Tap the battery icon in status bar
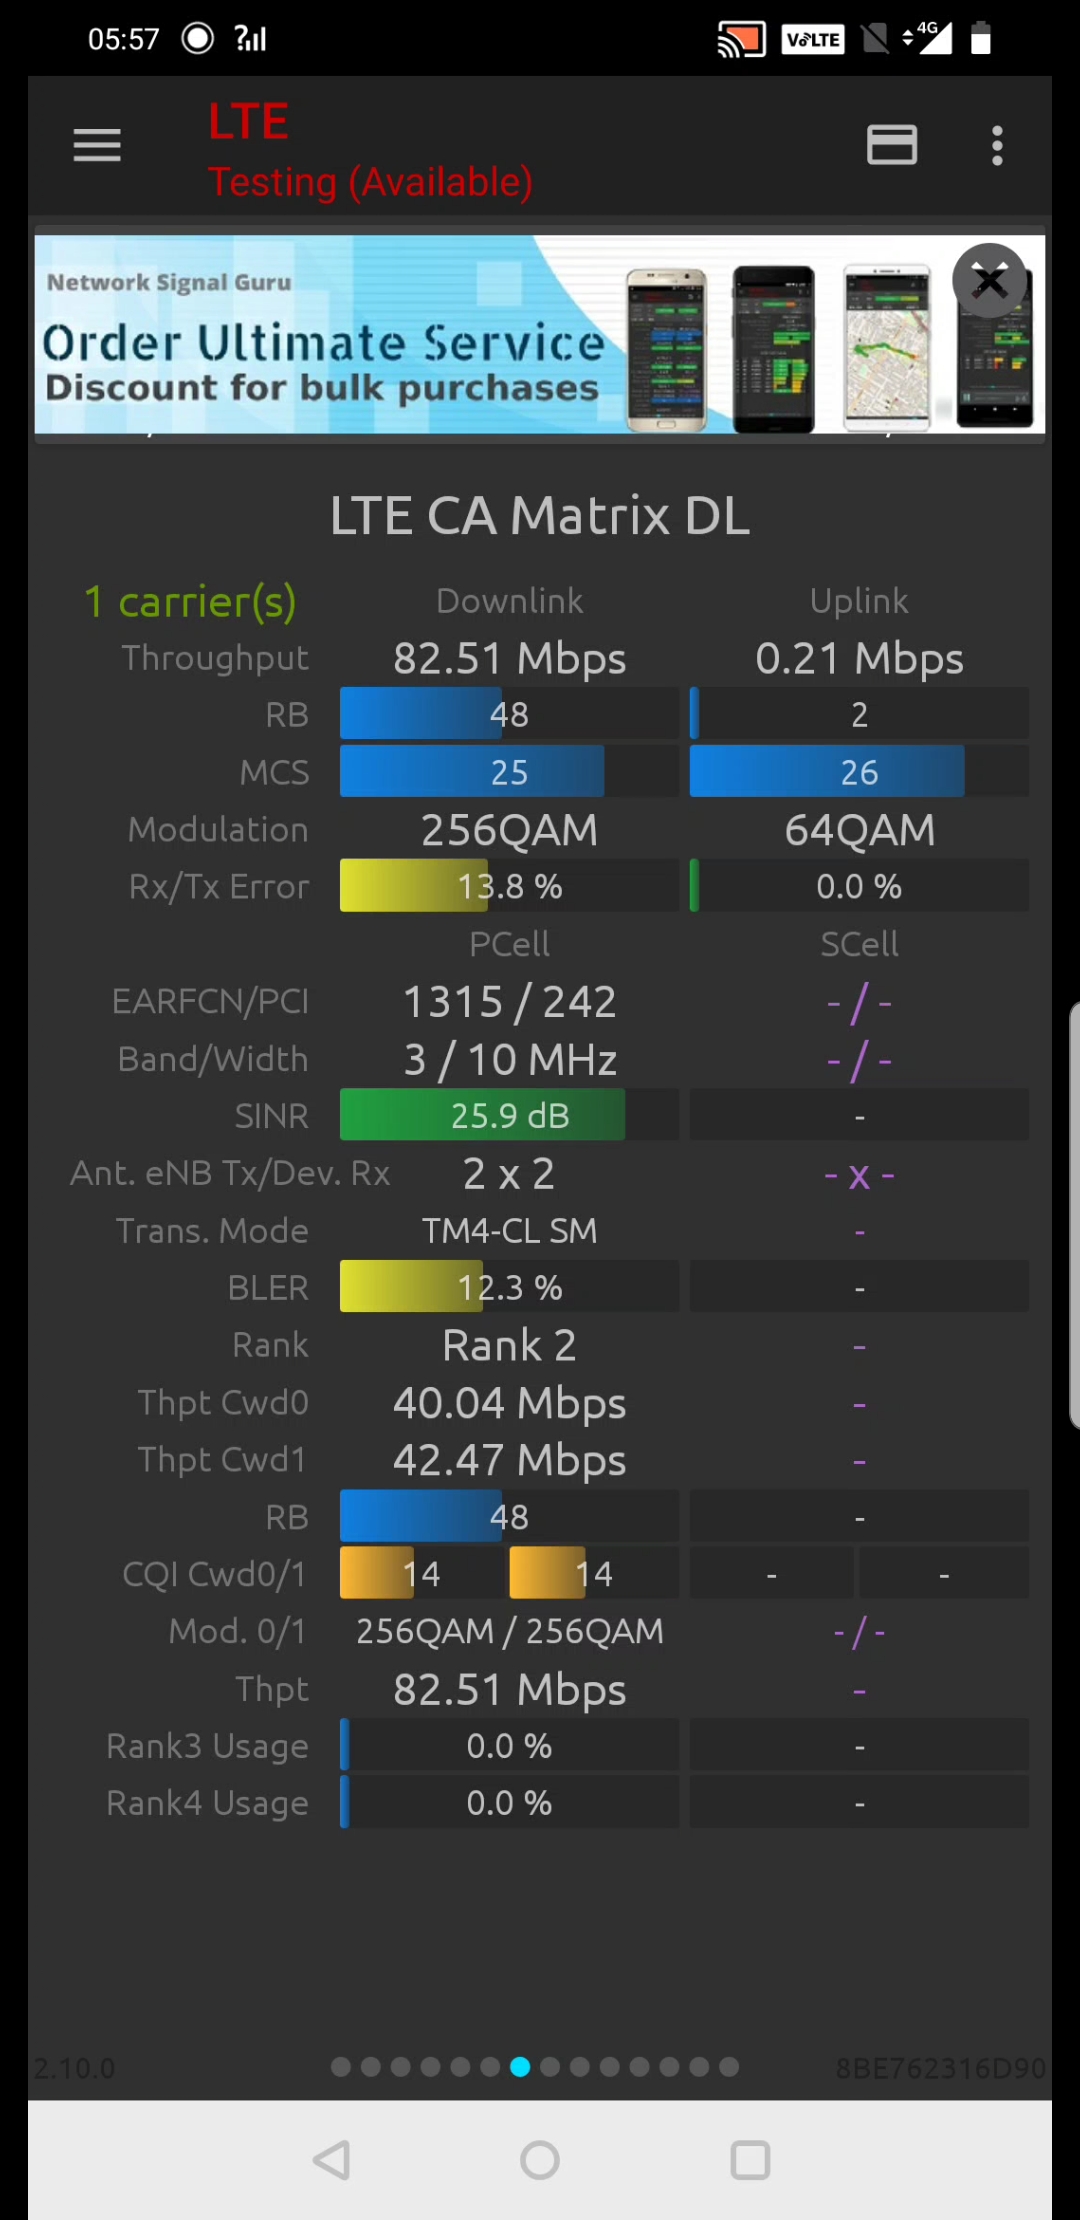Viewport: 1080px width, 2220px height. [980, 39]
